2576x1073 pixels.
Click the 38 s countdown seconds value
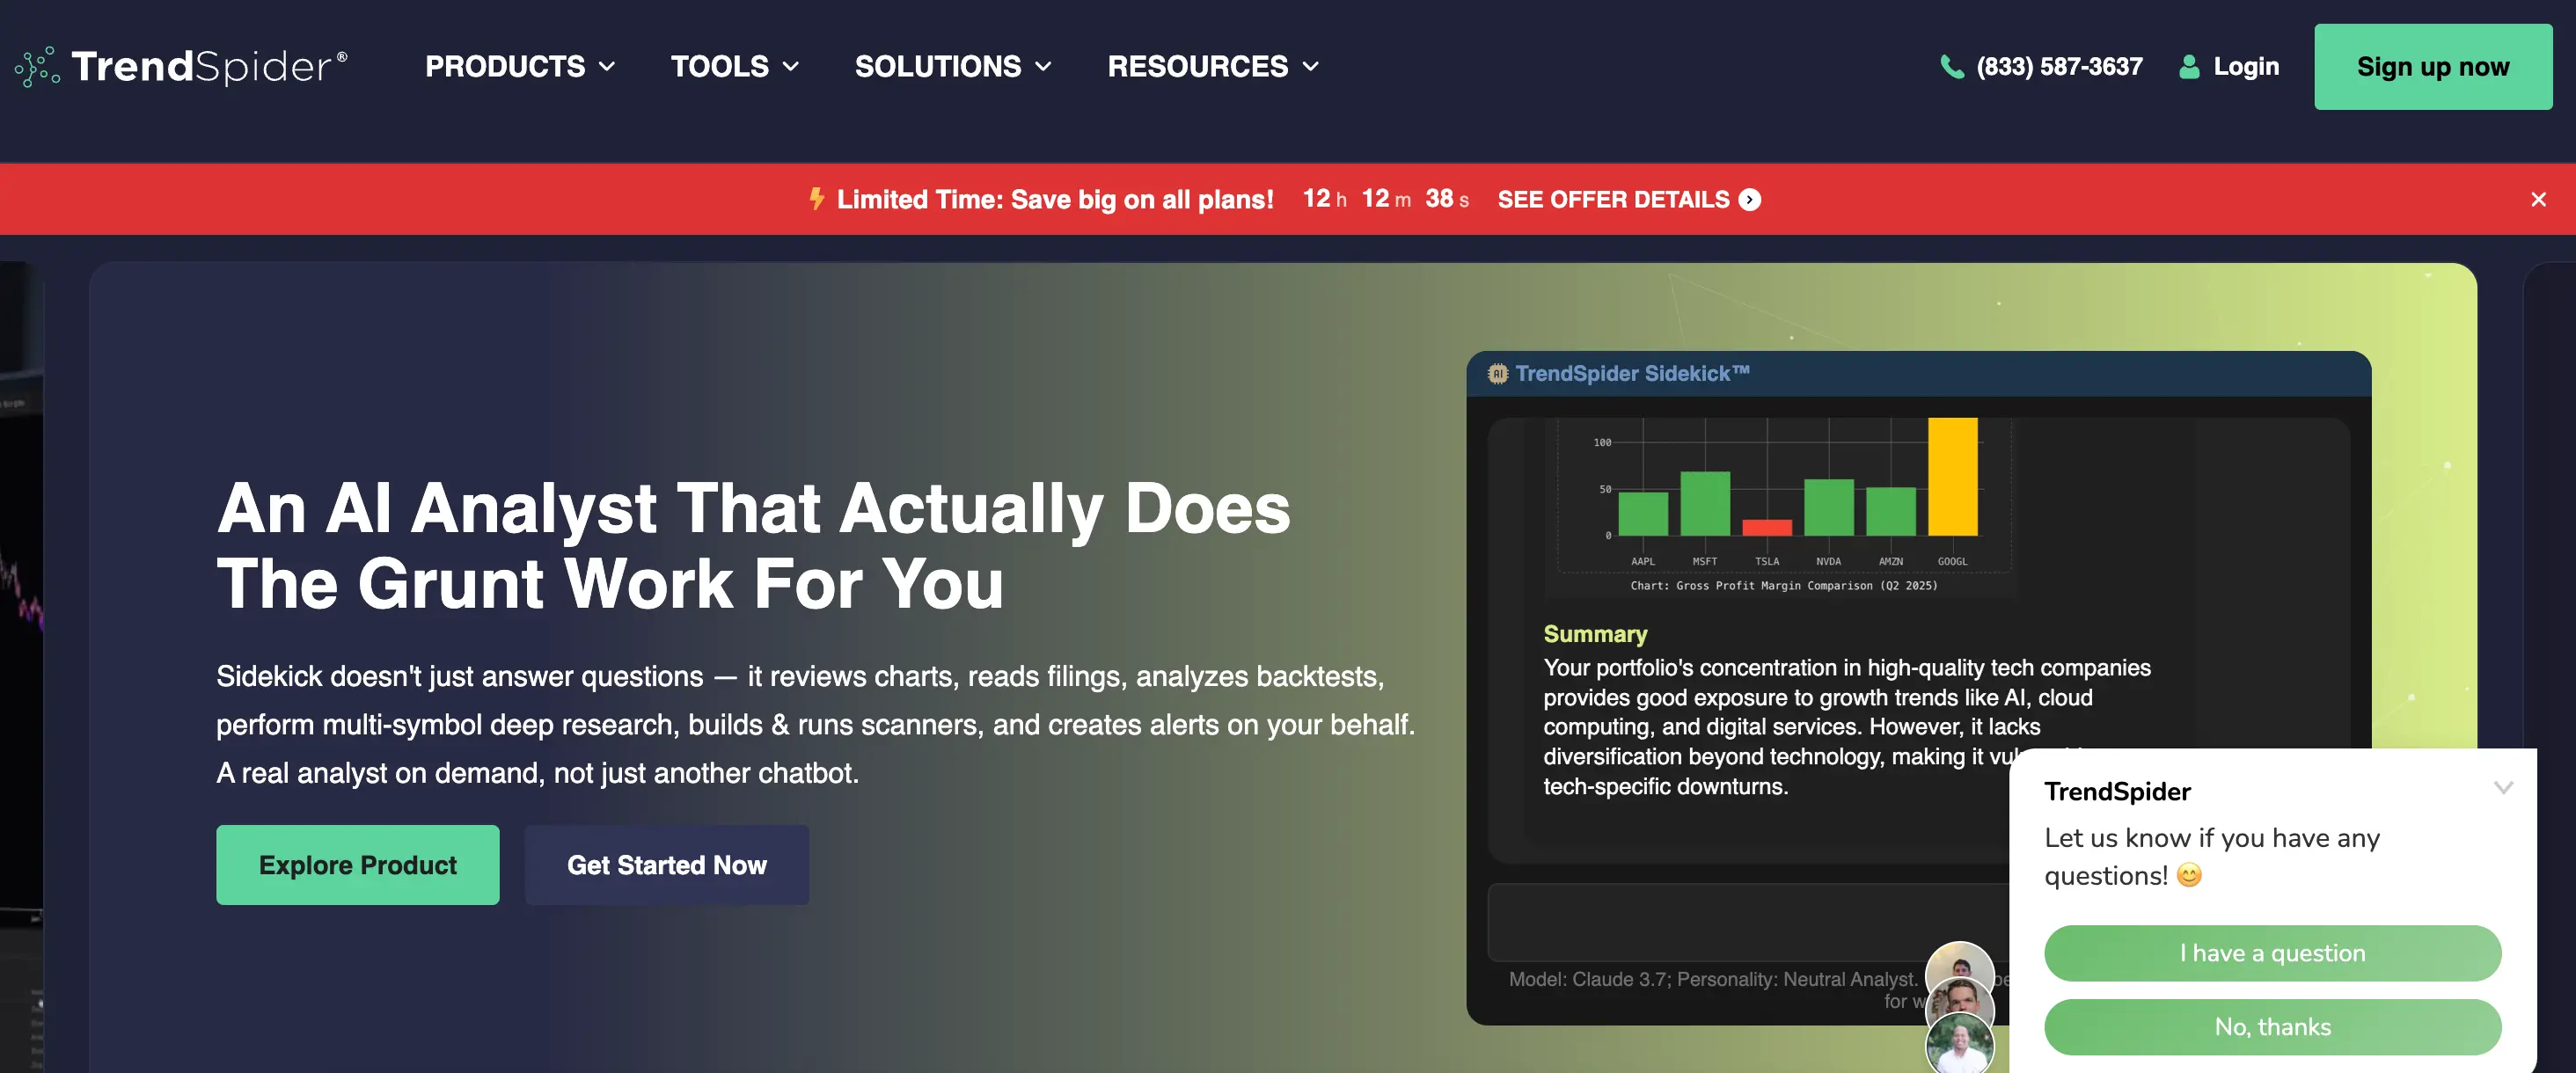1447,199
